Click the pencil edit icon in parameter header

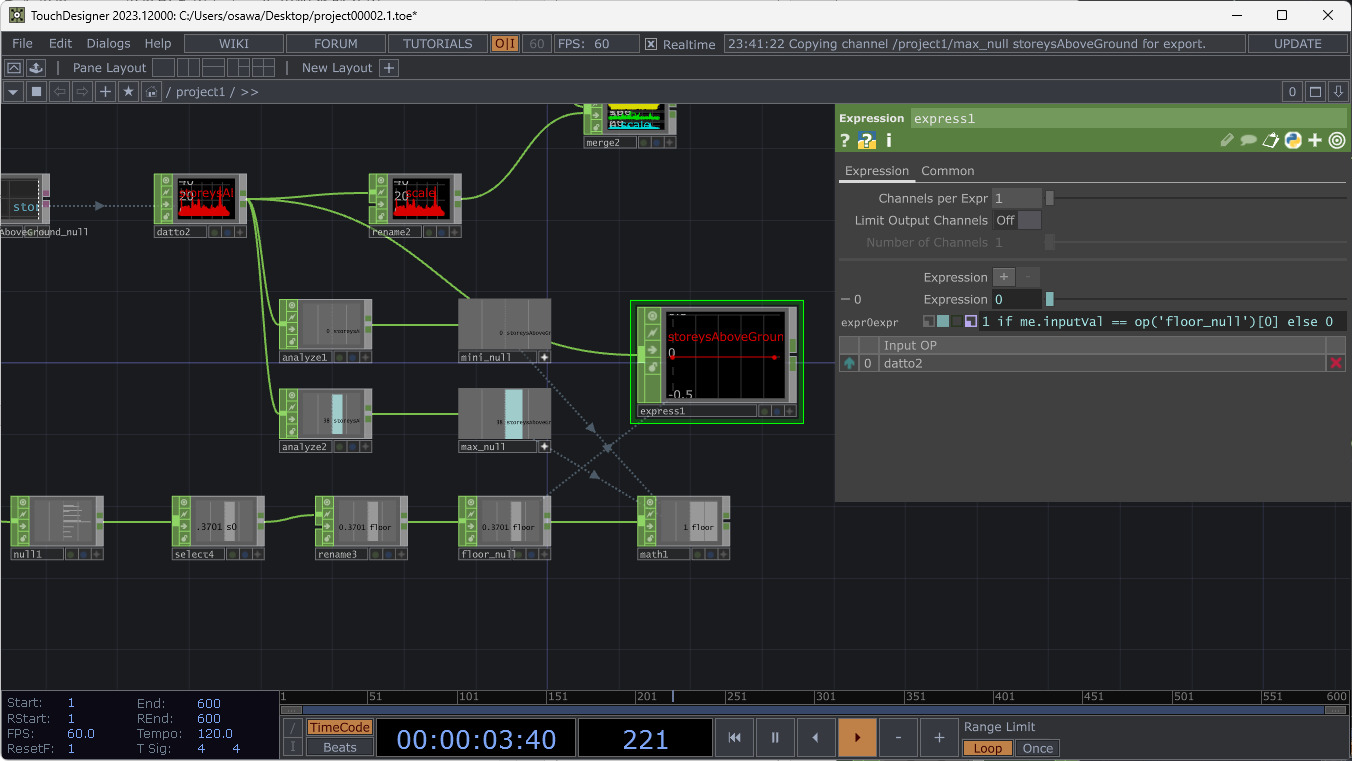[x=1227, y=141]
